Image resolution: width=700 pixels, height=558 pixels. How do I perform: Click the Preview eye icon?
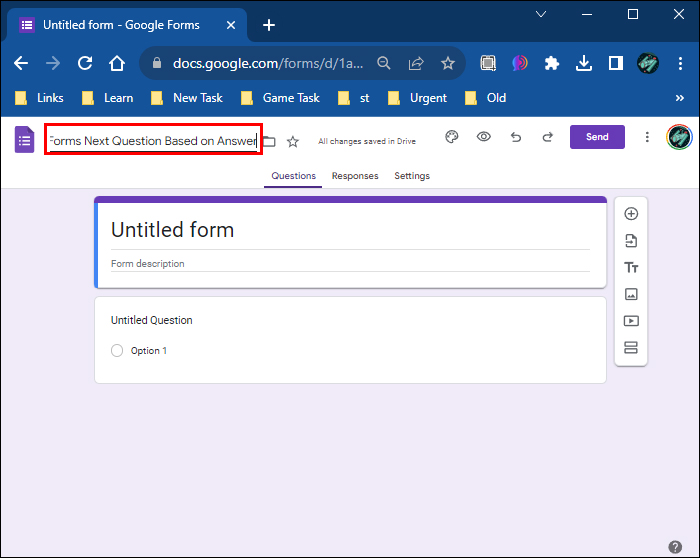[x=483, y=137]
